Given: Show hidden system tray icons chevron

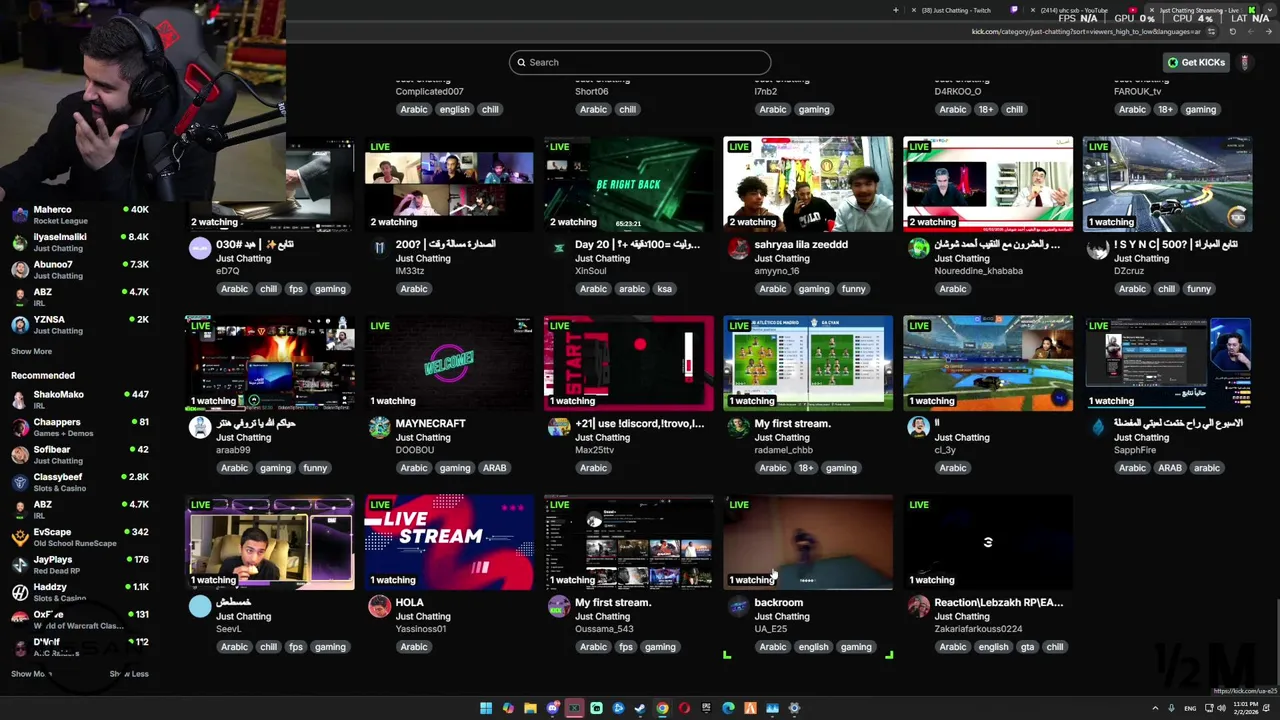Looking at the screenshot, I should tap(1155, 708).
